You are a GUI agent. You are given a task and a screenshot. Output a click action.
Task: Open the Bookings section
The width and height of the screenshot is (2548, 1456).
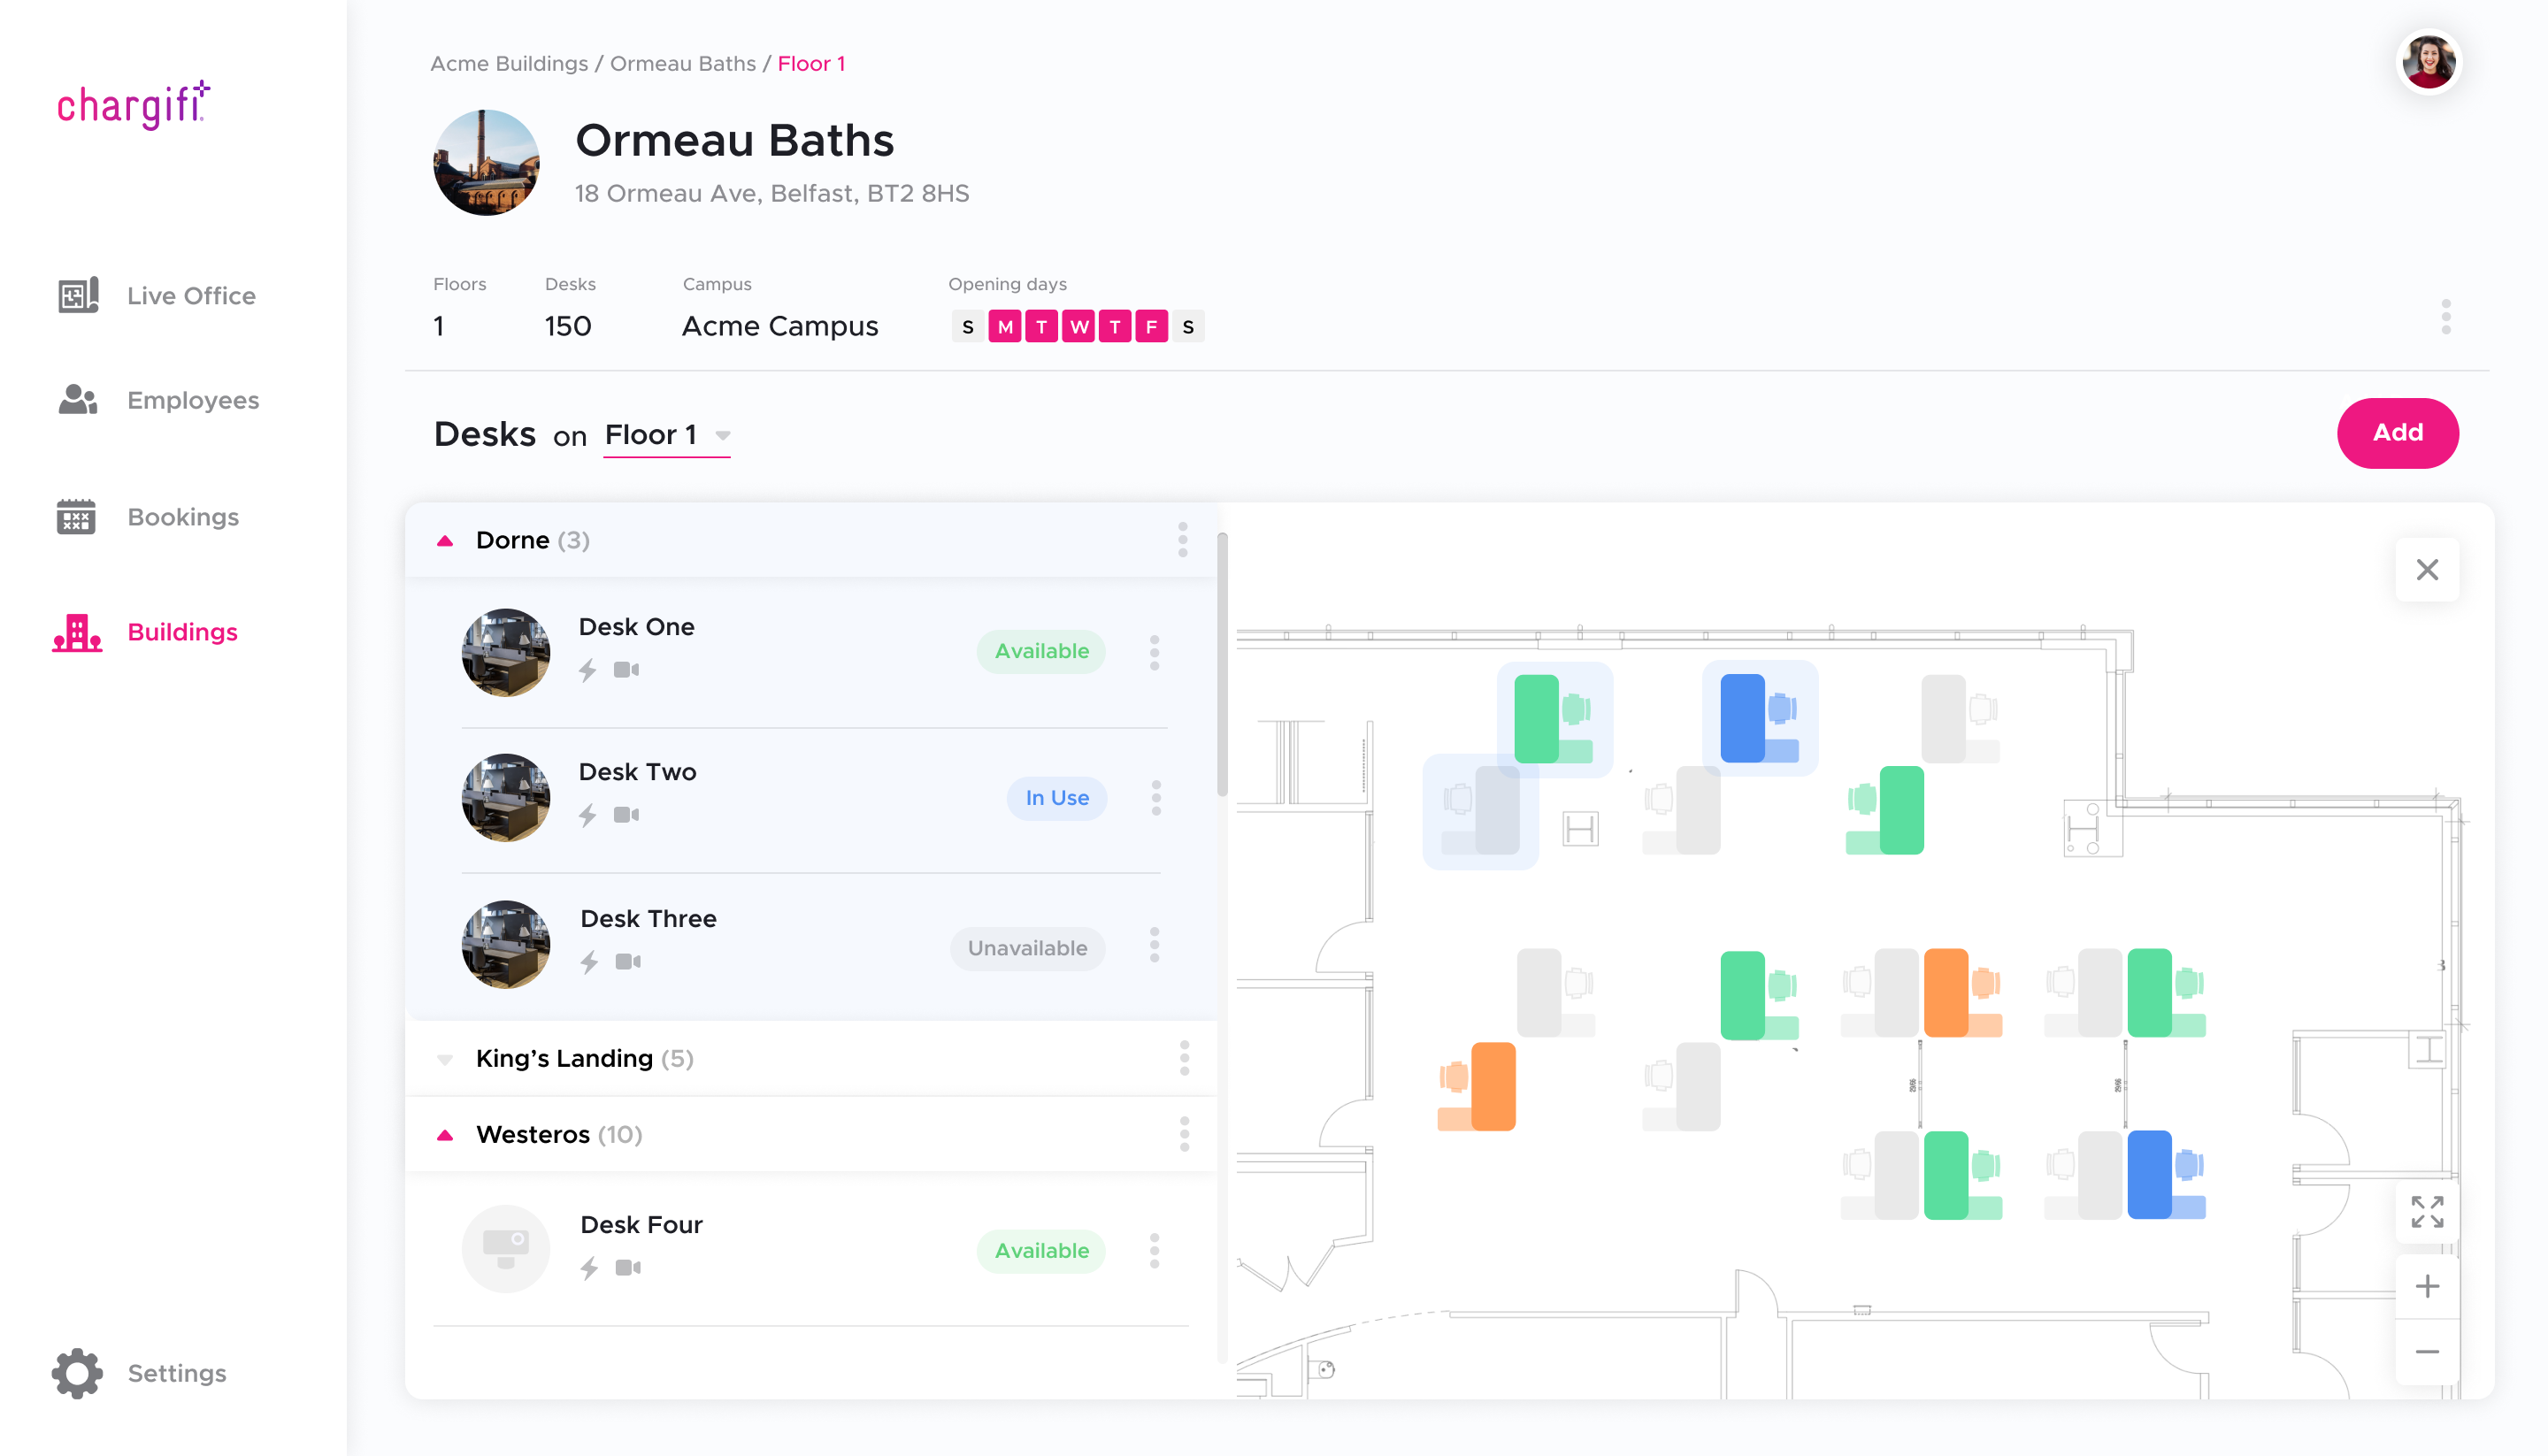click(183, 517)
